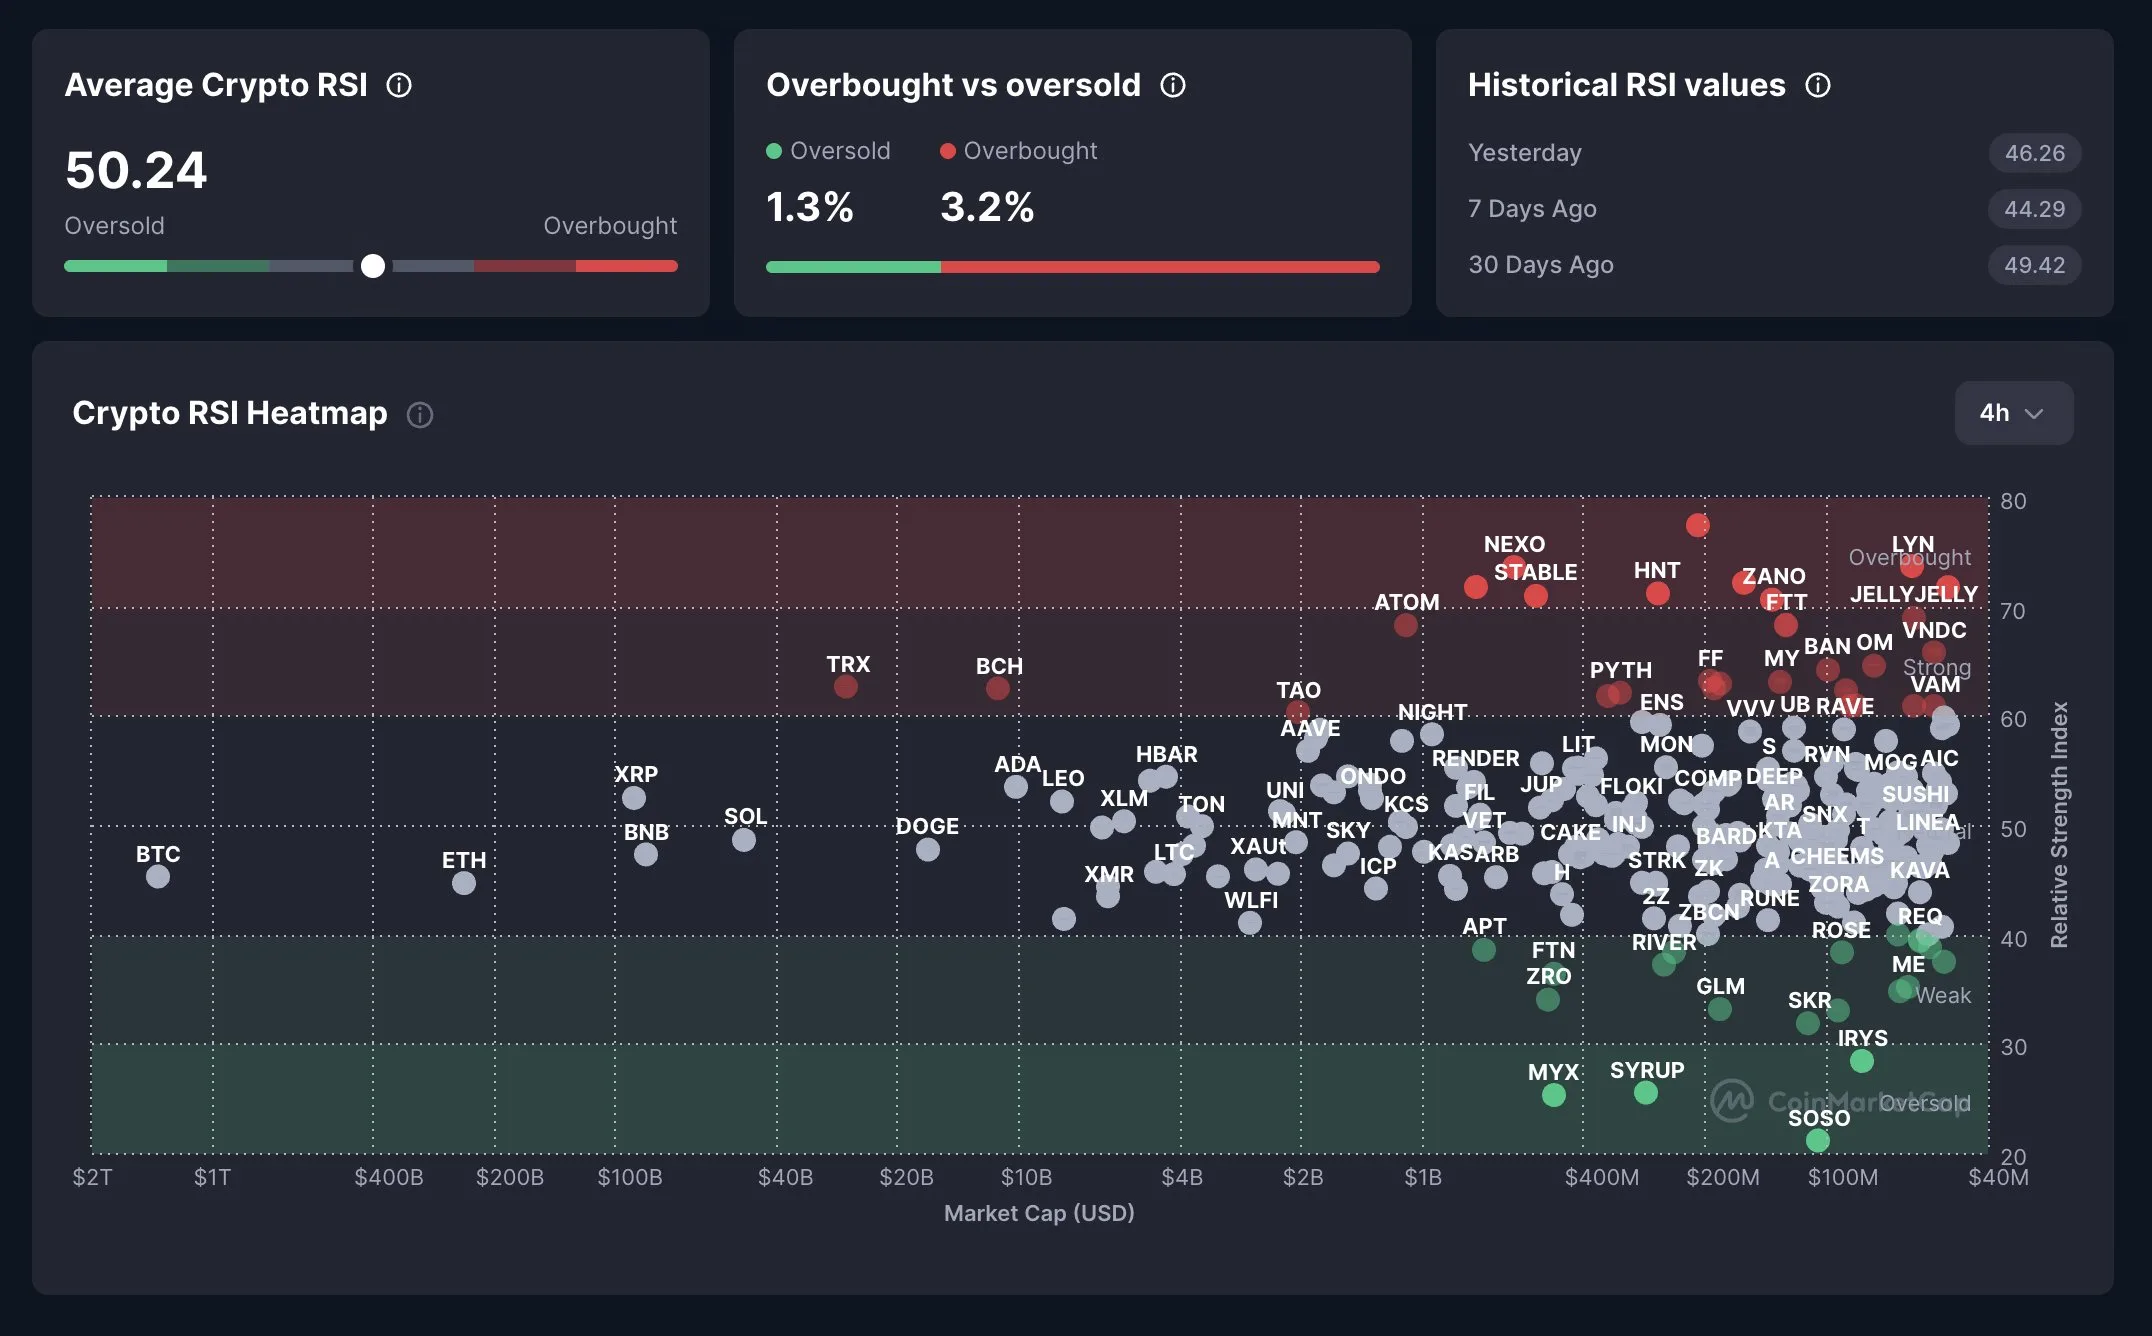This screenshot has width=2152, height=1336.
Task: Click info icon next to Overbought vs oversold
Action: coord(1173,85)
